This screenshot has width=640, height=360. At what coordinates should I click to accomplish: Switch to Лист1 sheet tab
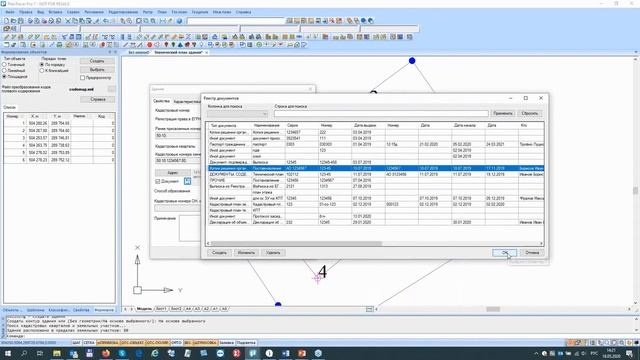tap(161, 309)
